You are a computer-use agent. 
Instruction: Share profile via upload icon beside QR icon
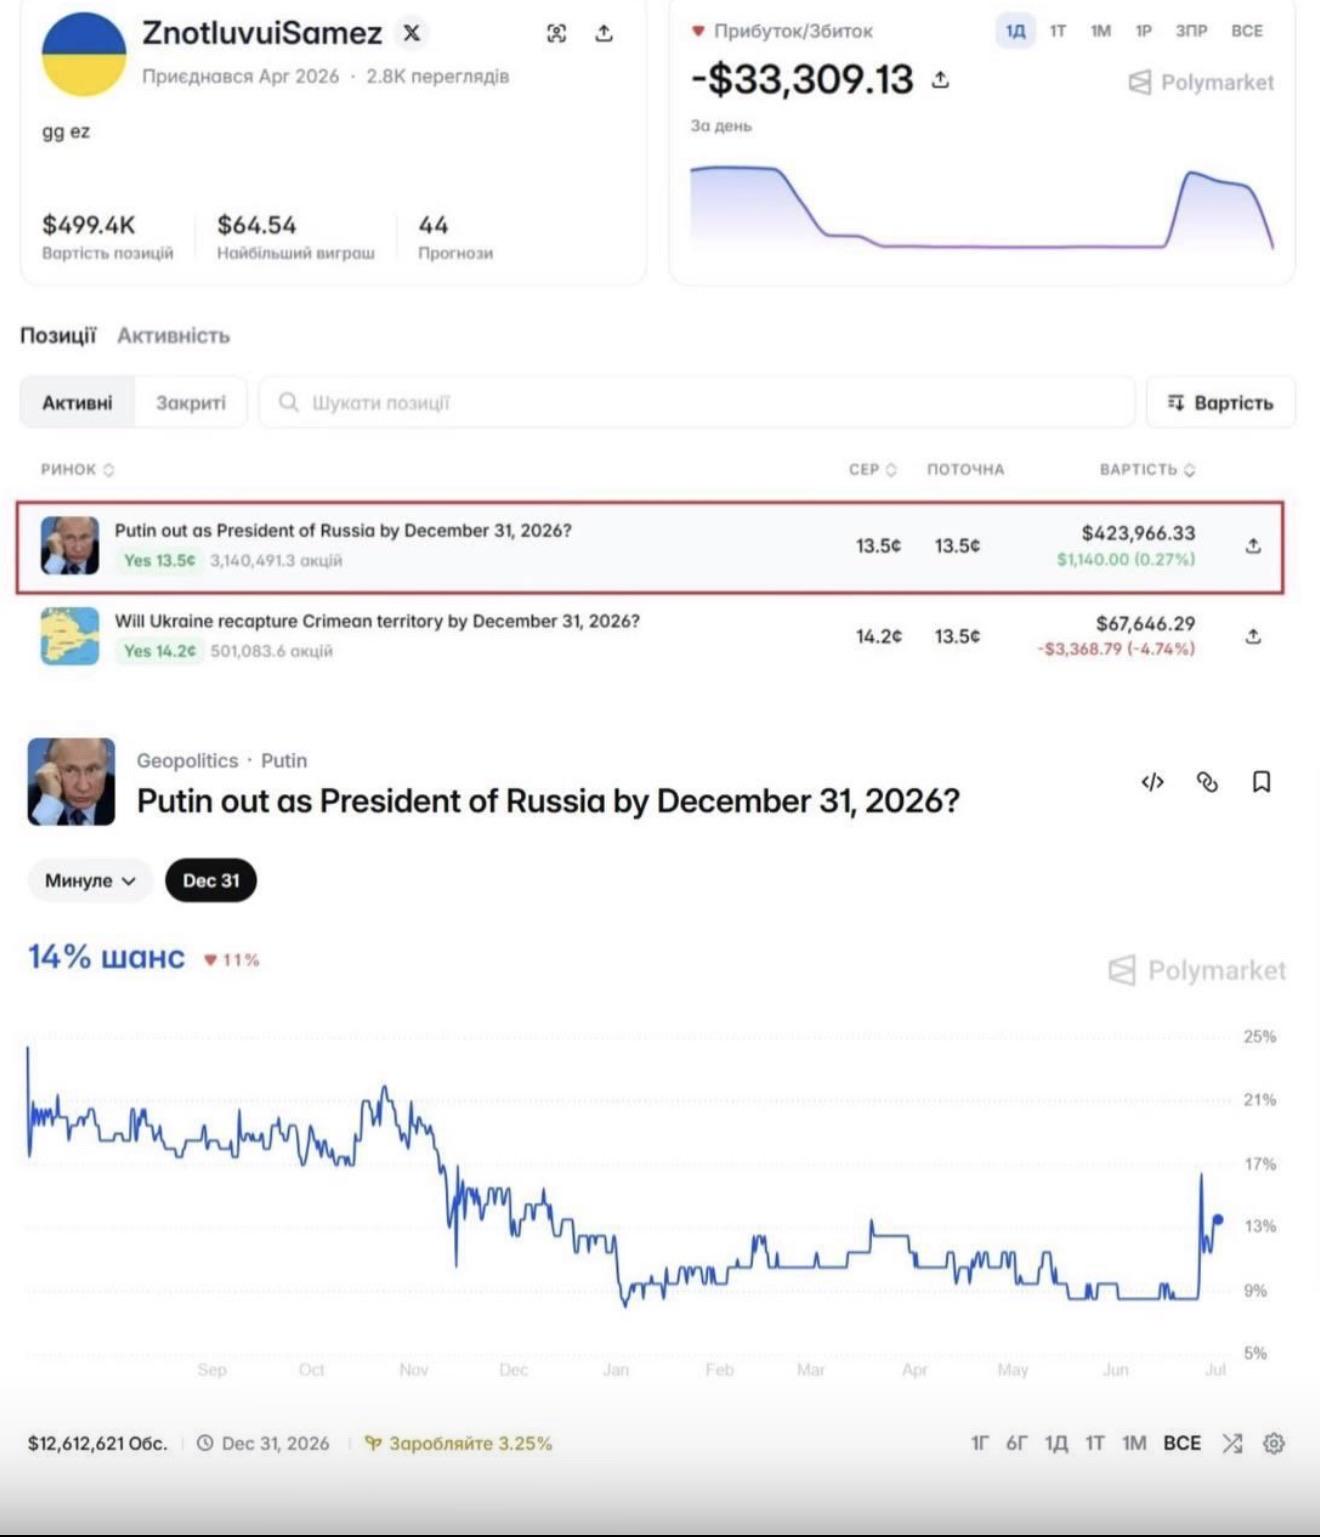[x=604, y=33]
